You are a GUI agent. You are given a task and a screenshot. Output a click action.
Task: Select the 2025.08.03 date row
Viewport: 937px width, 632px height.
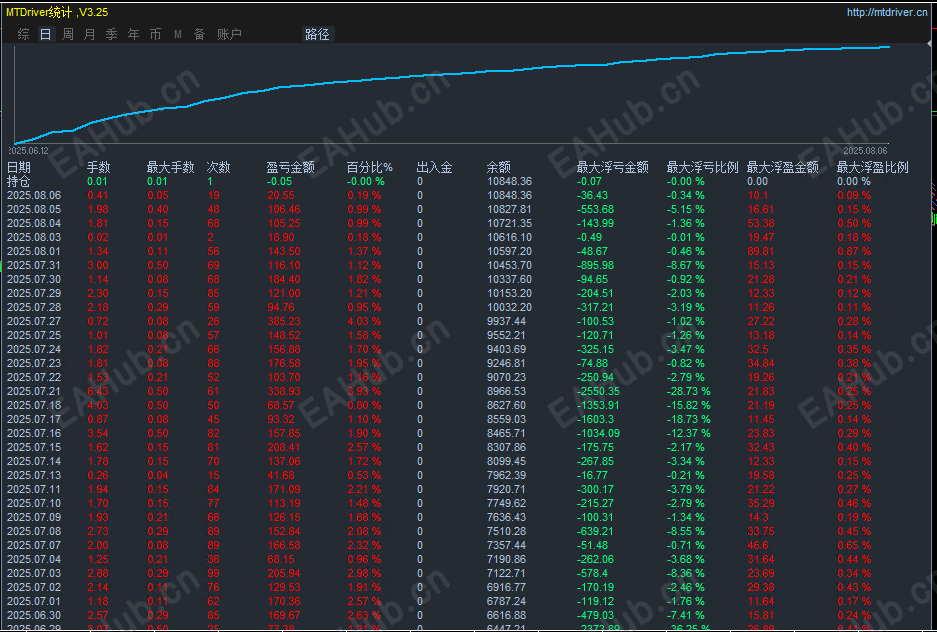[x=33, y=237]
